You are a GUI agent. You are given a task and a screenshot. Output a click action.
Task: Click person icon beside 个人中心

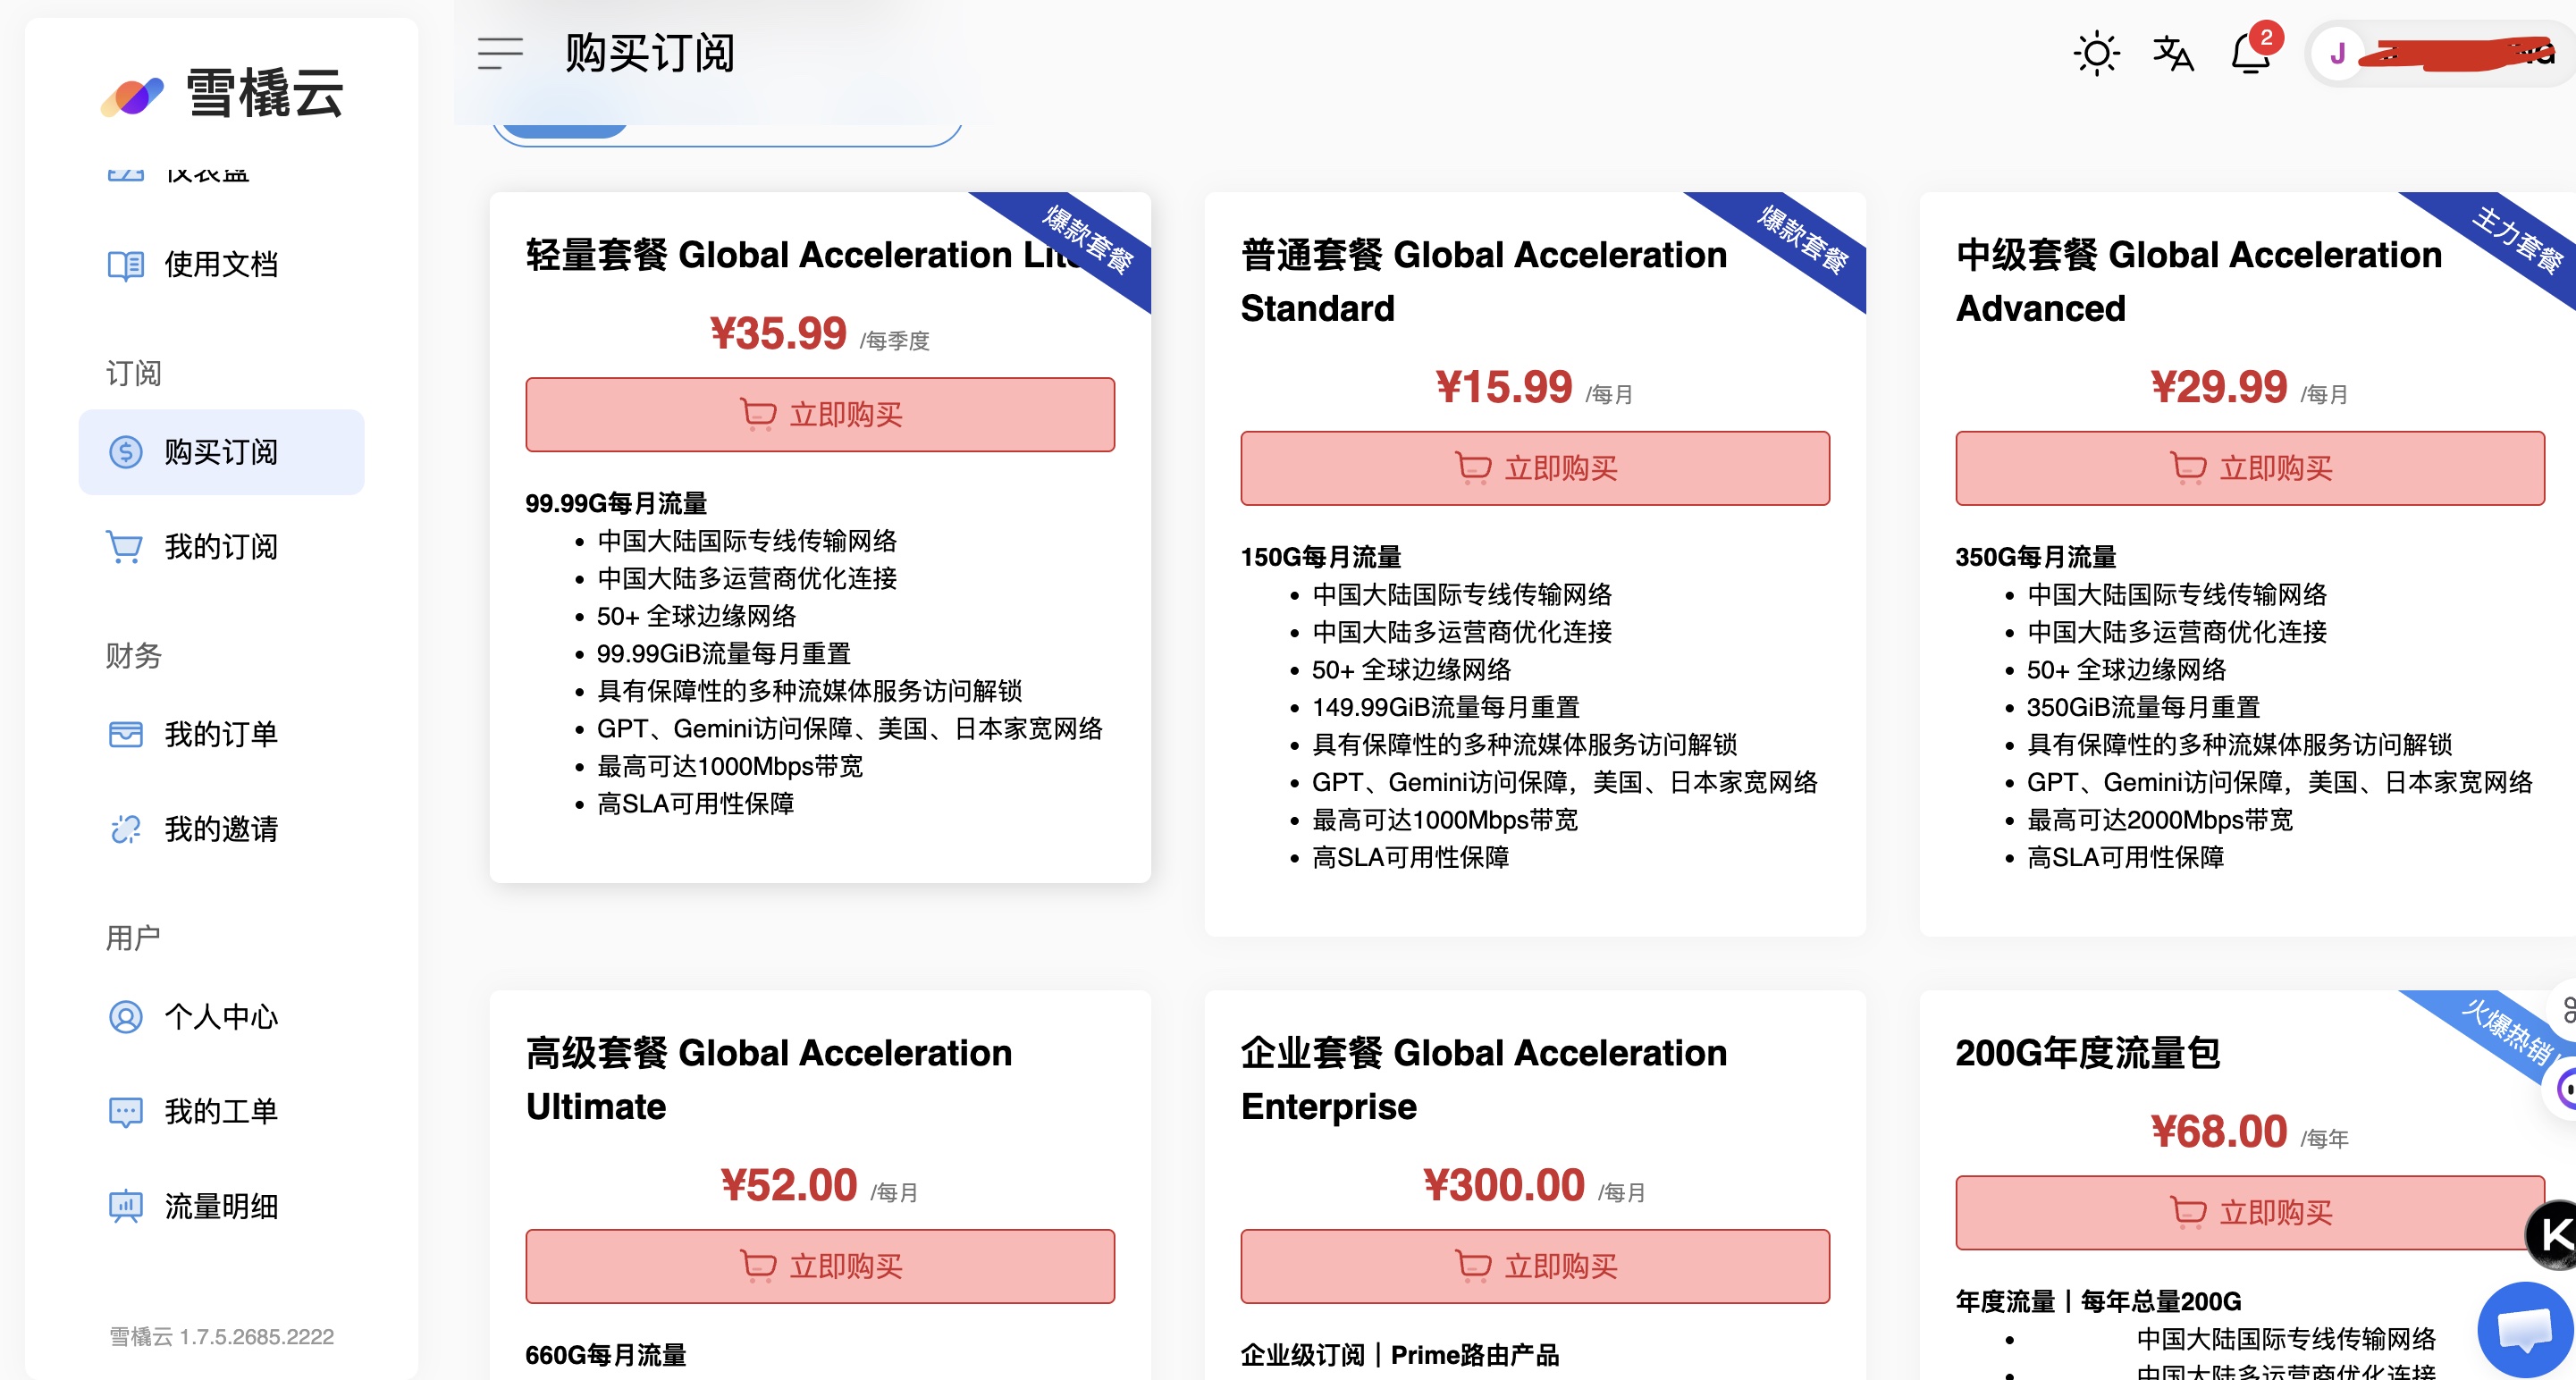(126, 1017)
